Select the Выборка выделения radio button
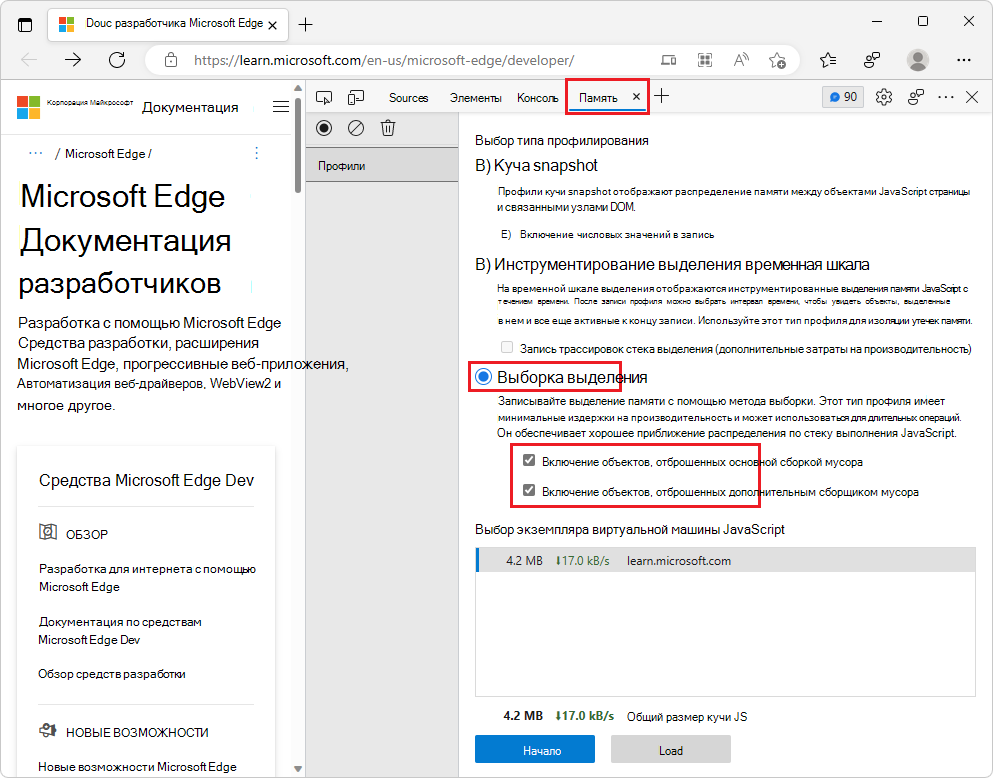Viewport: 993px width, 778px height. (483, 377)
